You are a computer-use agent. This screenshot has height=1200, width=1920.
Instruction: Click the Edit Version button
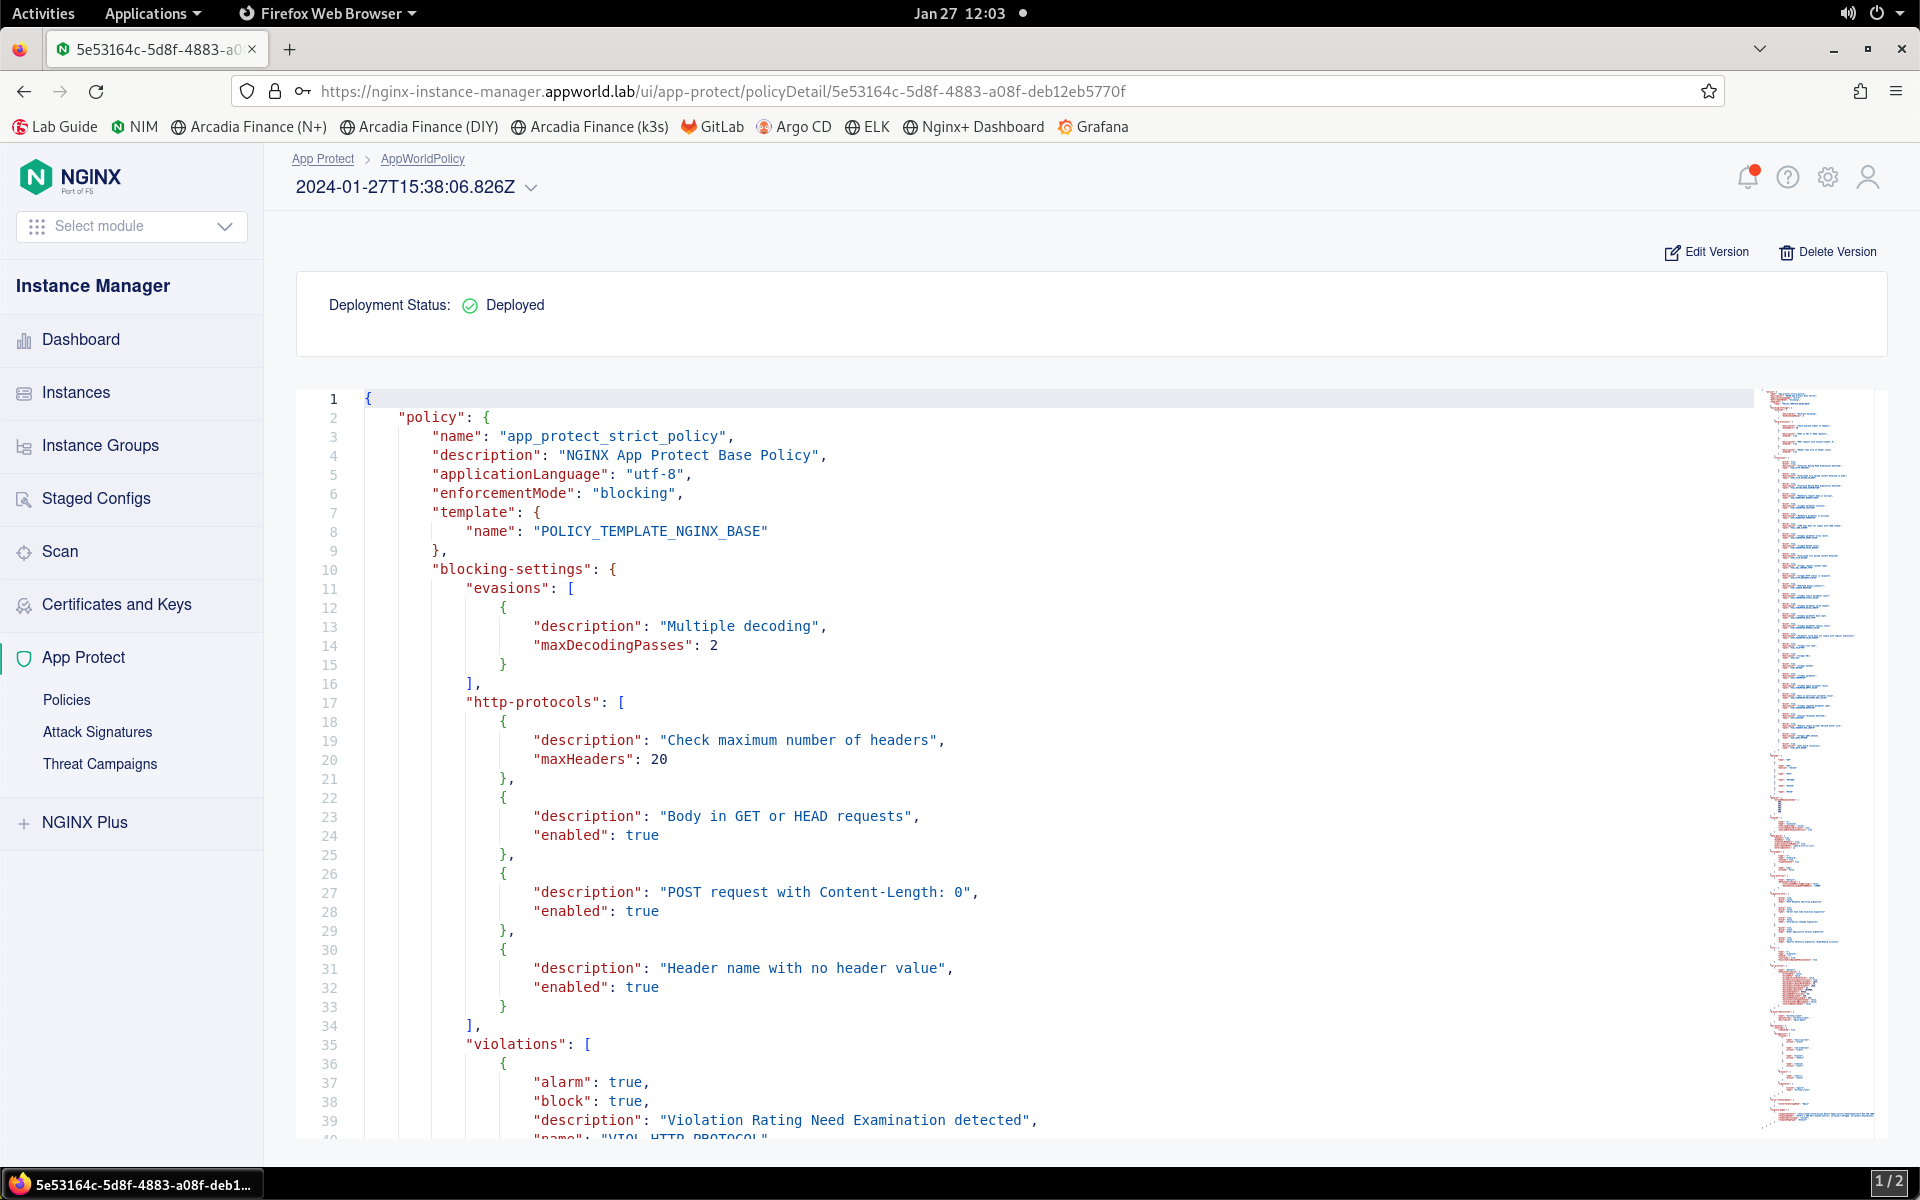1707,252
